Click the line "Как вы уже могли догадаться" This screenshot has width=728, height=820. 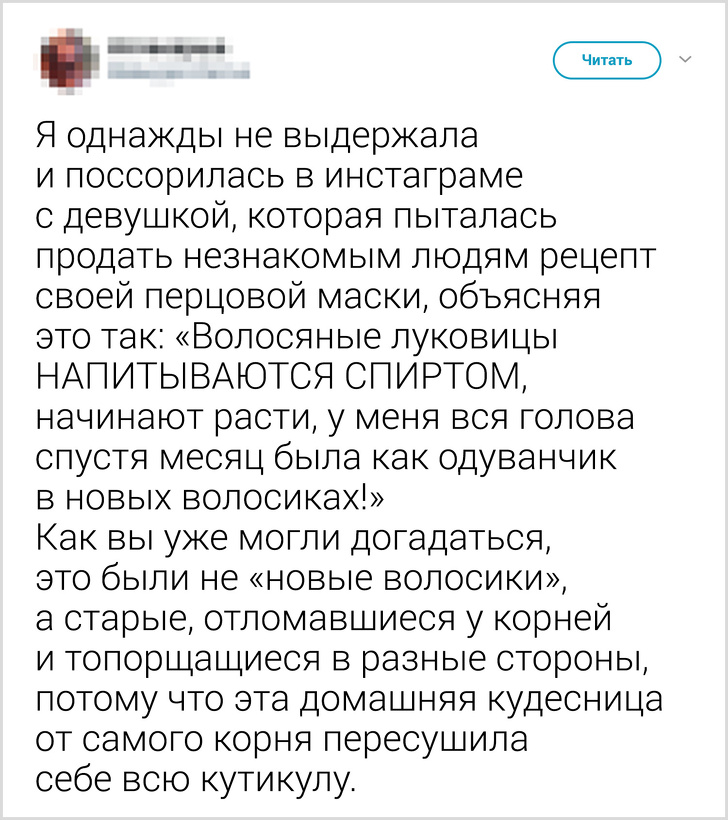click(294, 541)
